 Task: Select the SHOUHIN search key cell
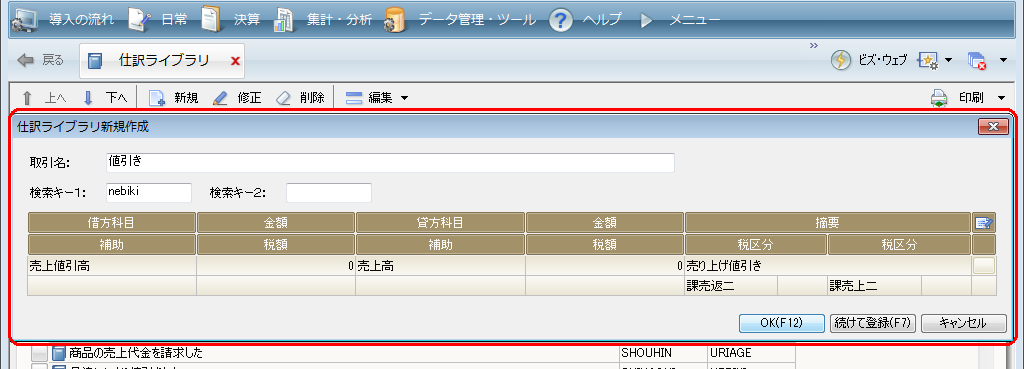pyautogui.click(x=663, y=353)
